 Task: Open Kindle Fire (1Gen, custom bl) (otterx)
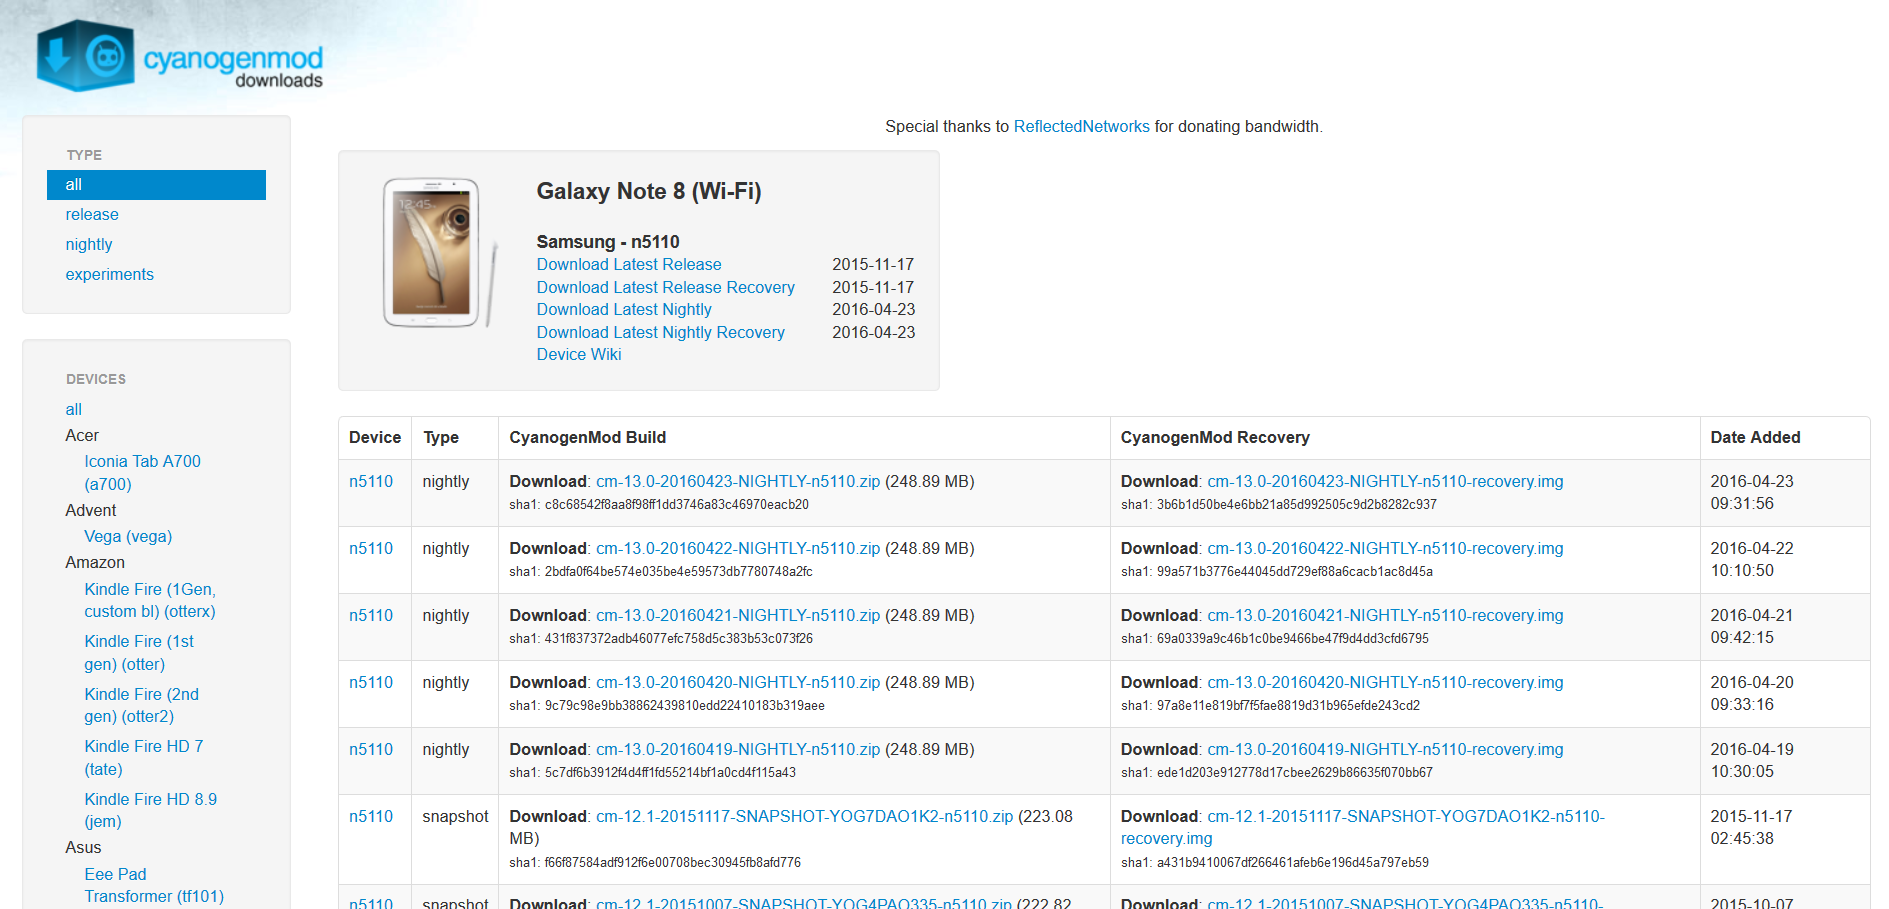[x=150, y=601]
